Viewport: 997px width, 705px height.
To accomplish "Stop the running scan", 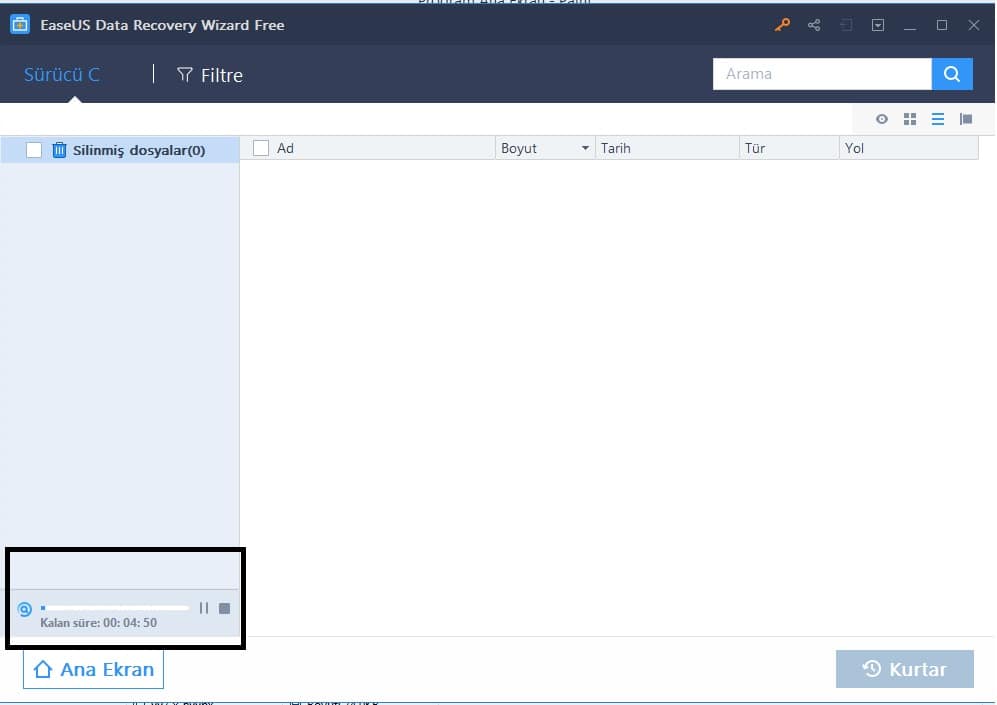I will coord(224,608).
